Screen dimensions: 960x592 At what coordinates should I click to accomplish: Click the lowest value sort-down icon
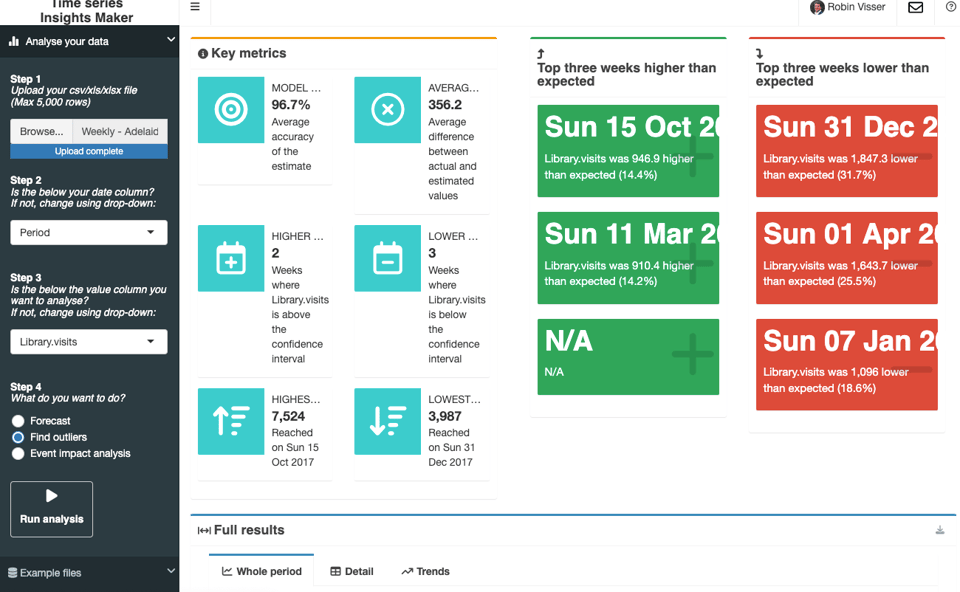point(387,421)
